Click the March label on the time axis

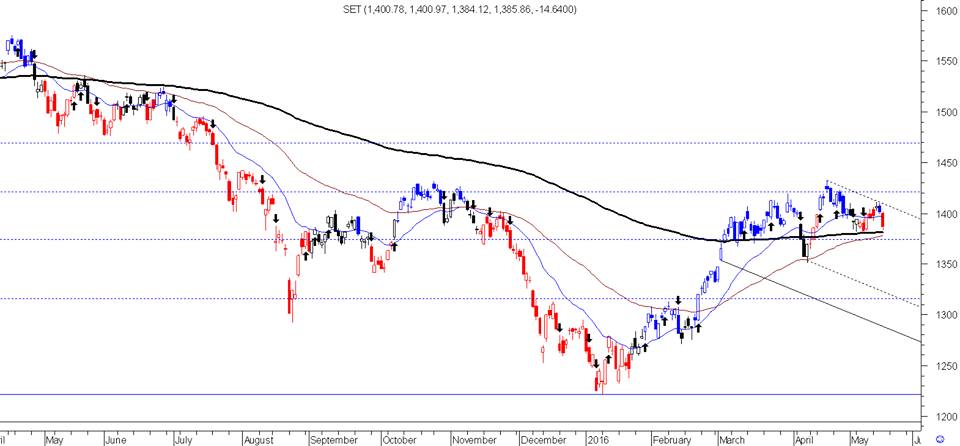point(732,440)
